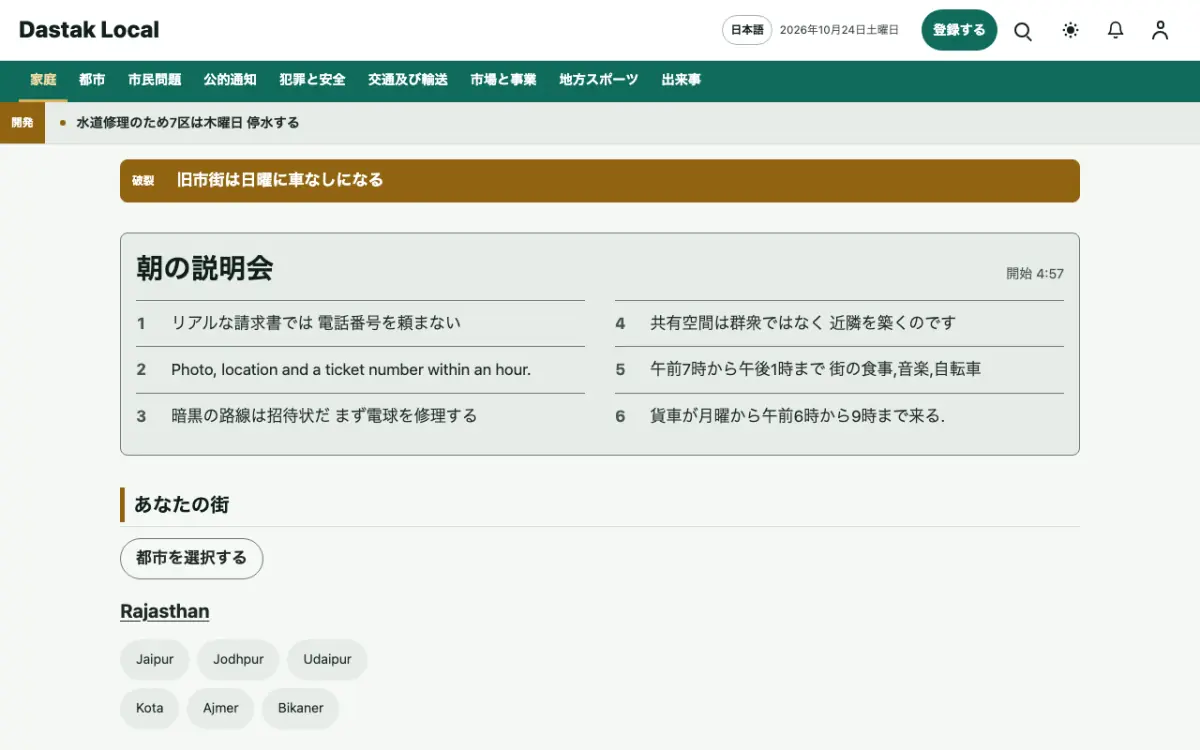The image size is (1200, 750).
Task: Click the あなたの街 section heading
Action: pos(182,505)
